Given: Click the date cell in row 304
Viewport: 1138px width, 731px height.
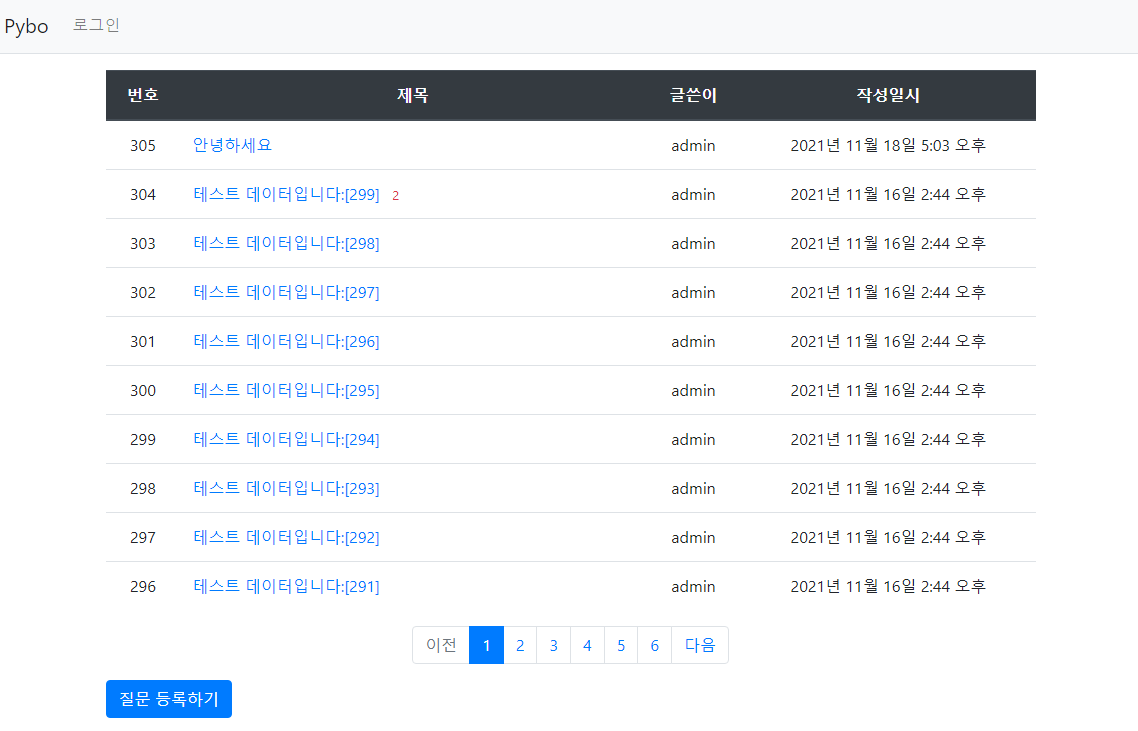Looking at the screenshot, I should [x=888, y=195].
